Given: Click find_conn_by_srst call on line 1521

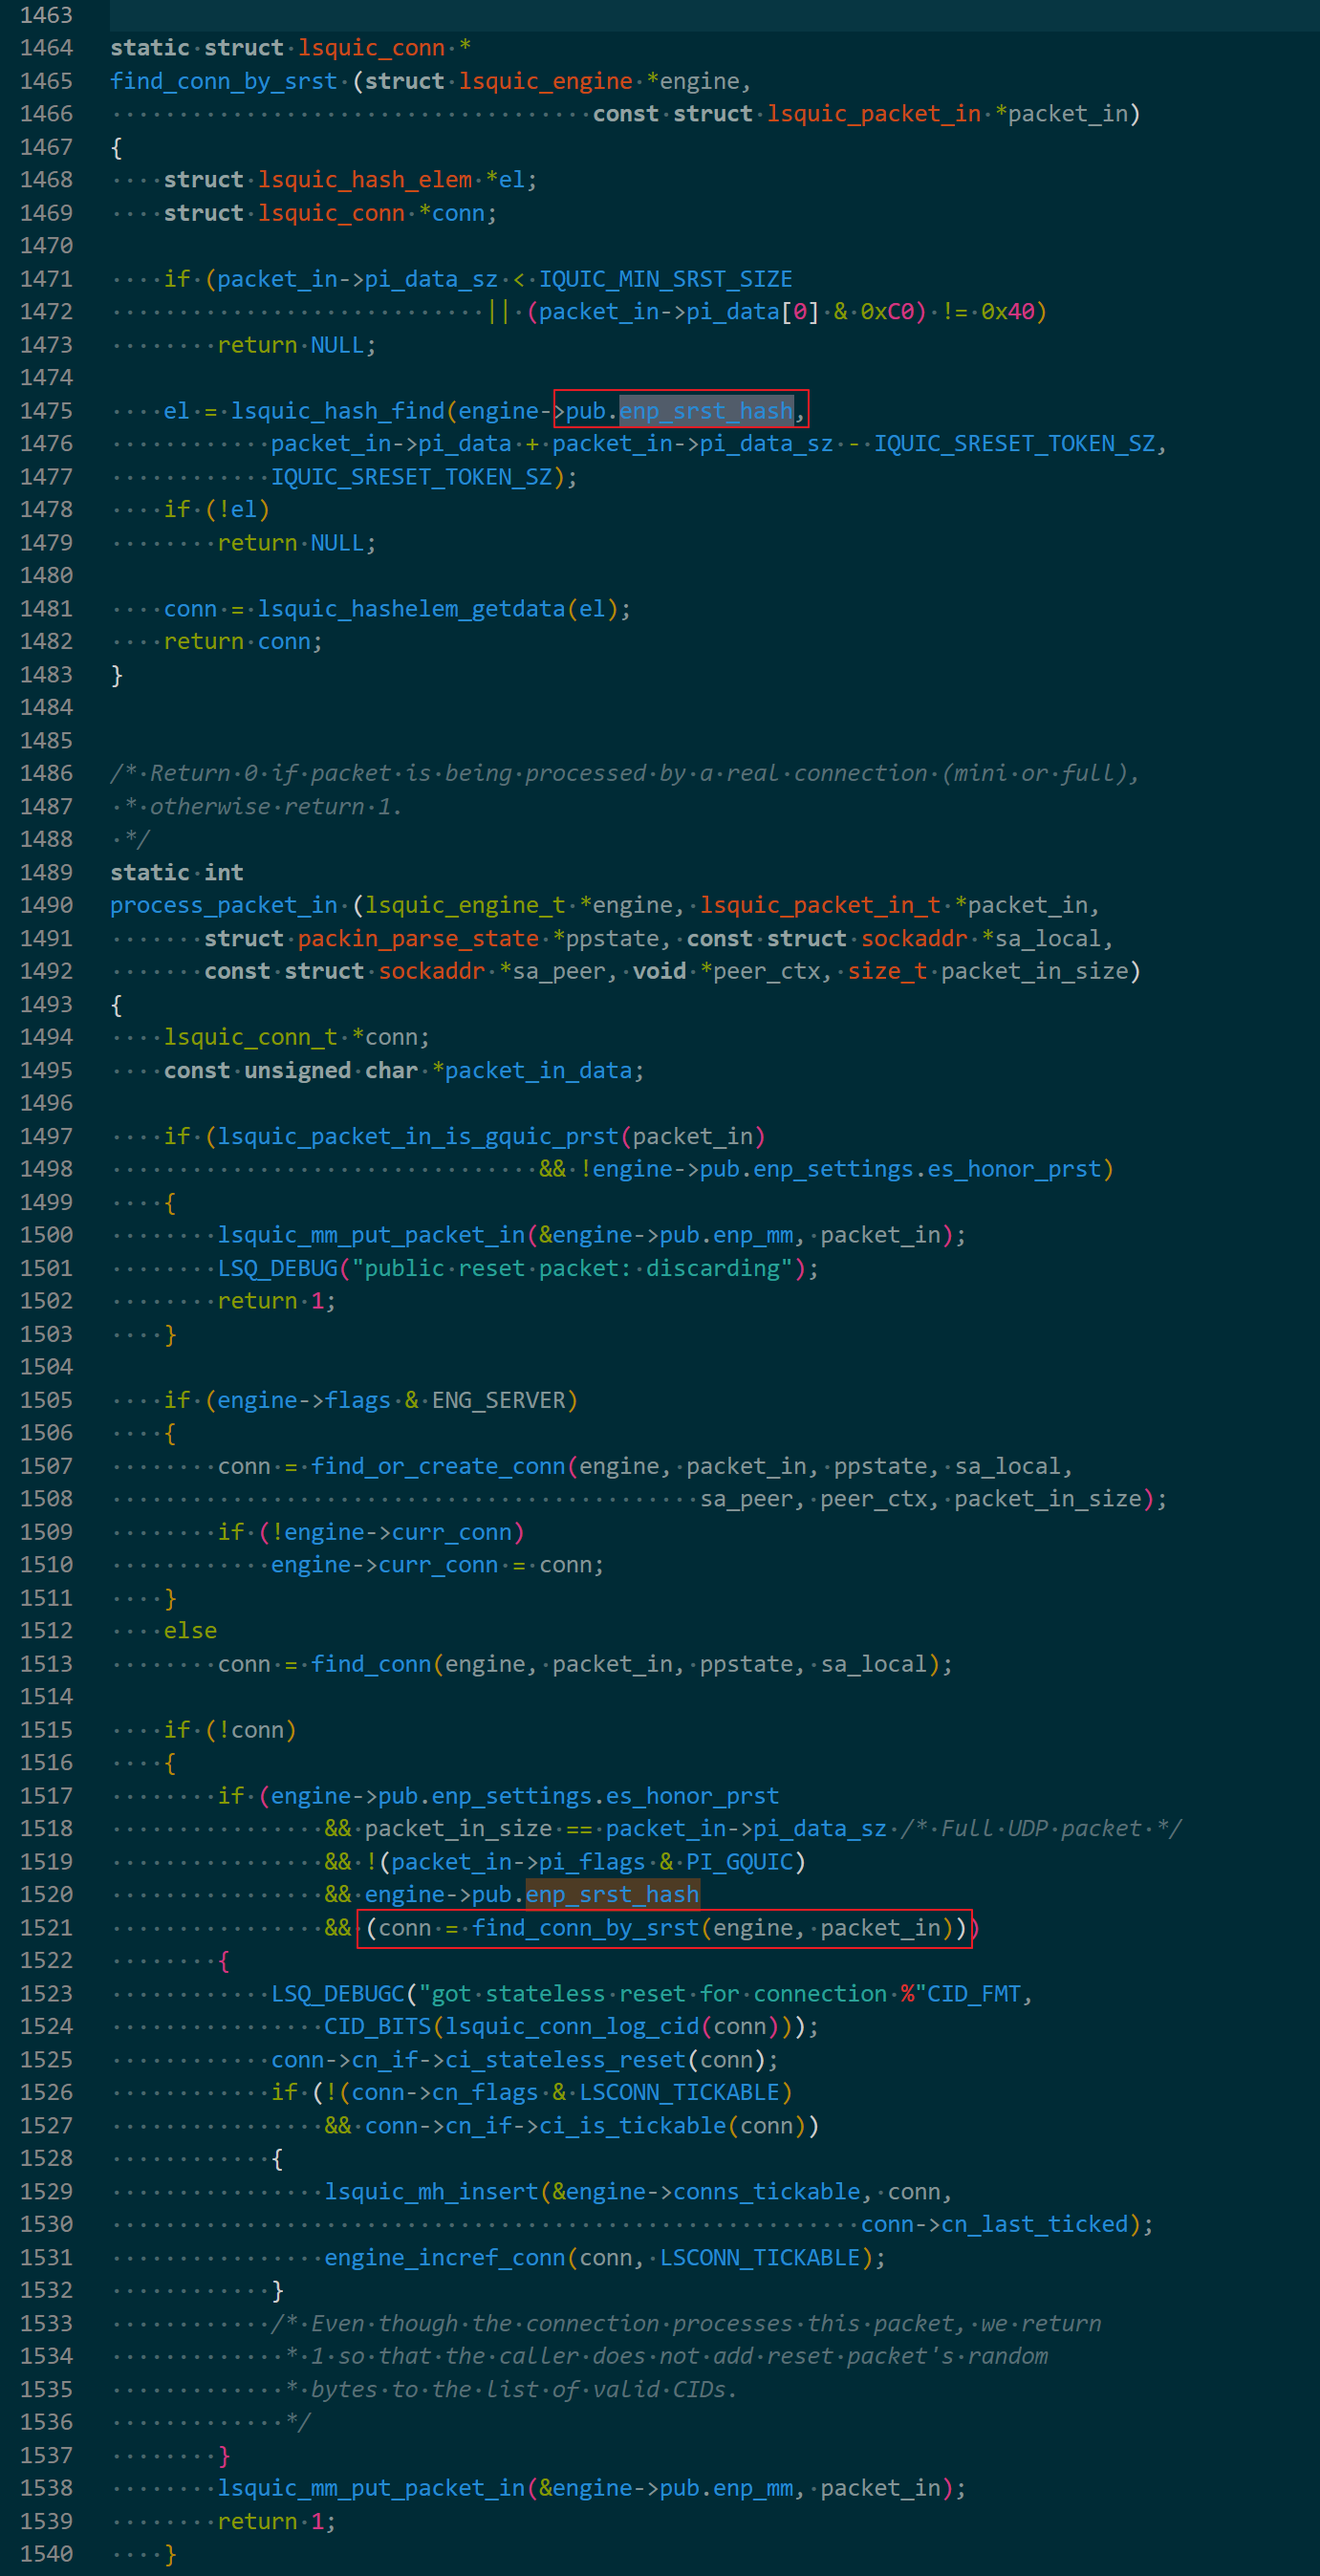Looking at the screenshot, I should pyautogui.click(x=585, y=1927).
